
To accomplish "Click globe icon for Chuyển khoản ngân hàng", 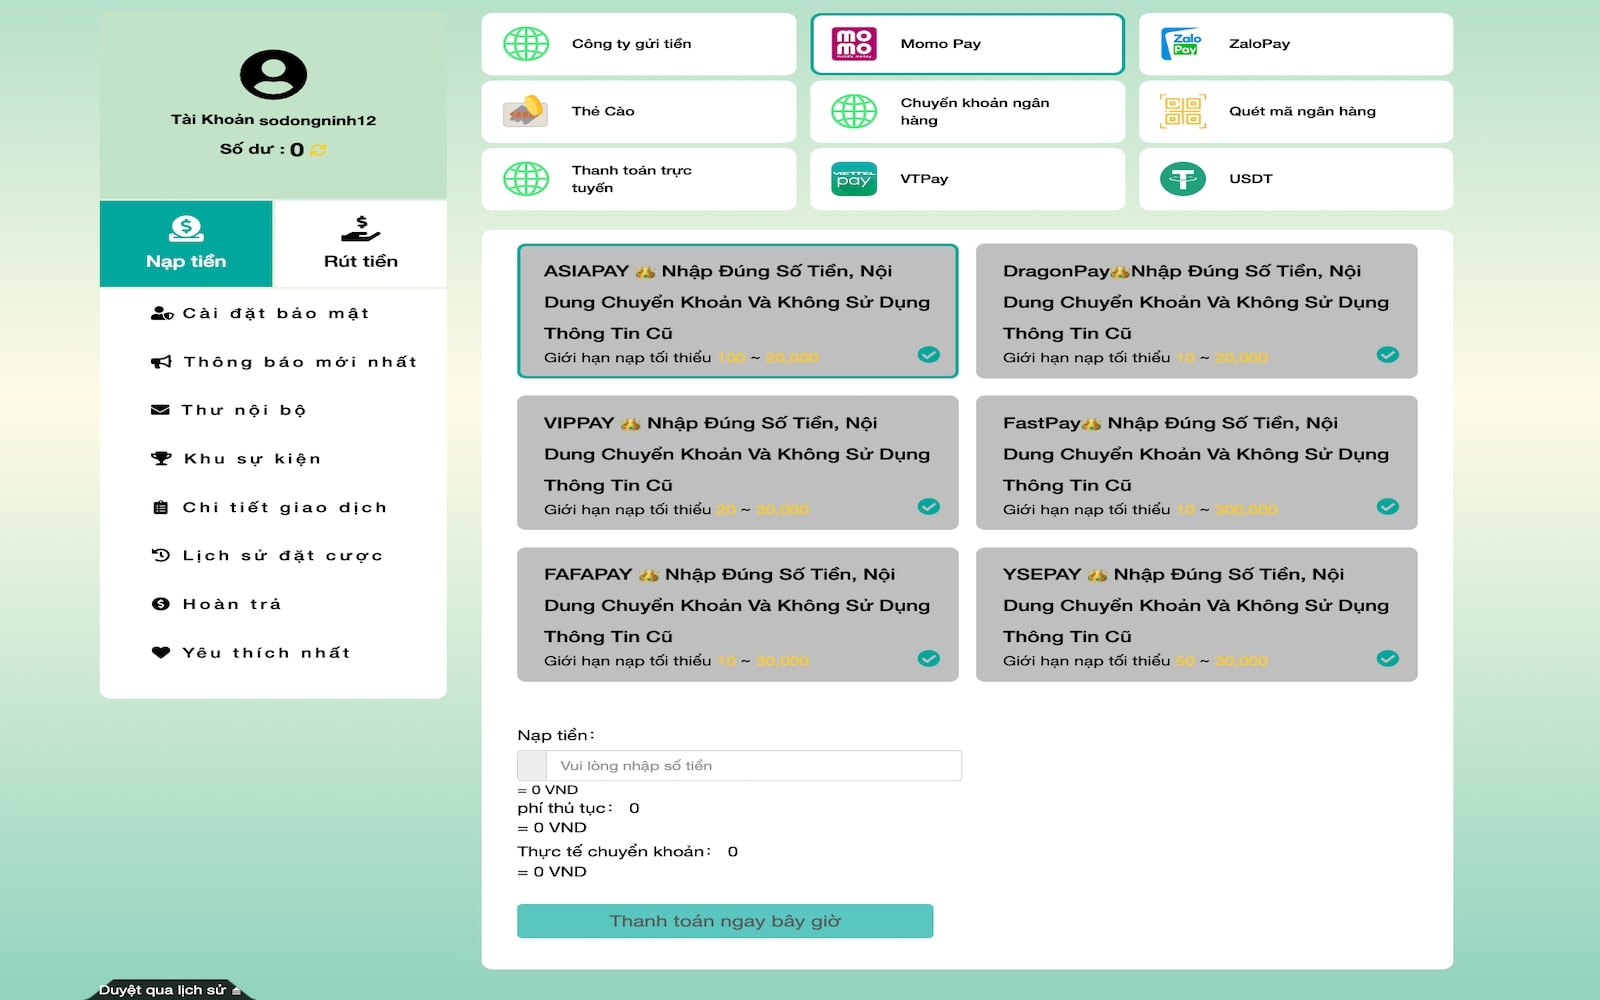I will (854, 111).
